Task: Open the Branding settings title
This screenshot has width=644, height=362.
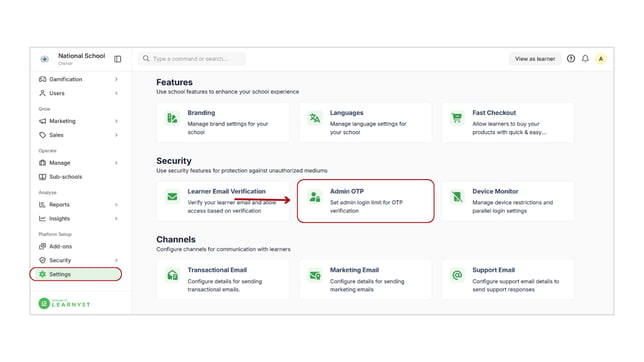Action: click(201, 113)
